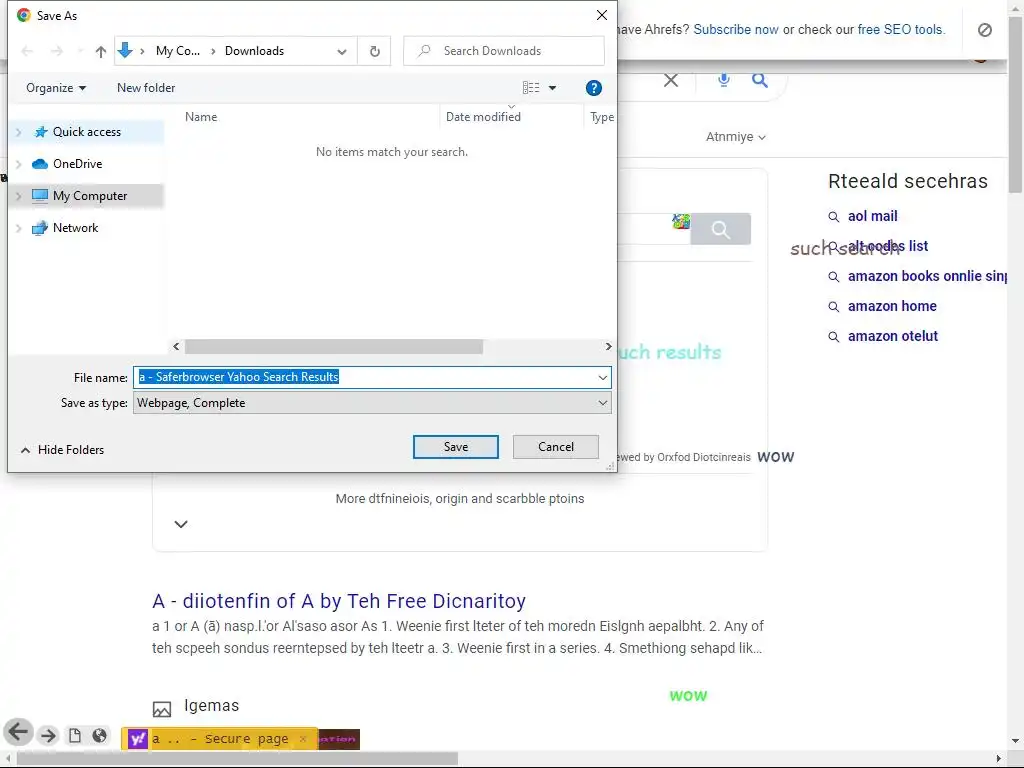
Task: Open the view options dropdown arrow
Action: pyautogui.click(x=552, y=88)
